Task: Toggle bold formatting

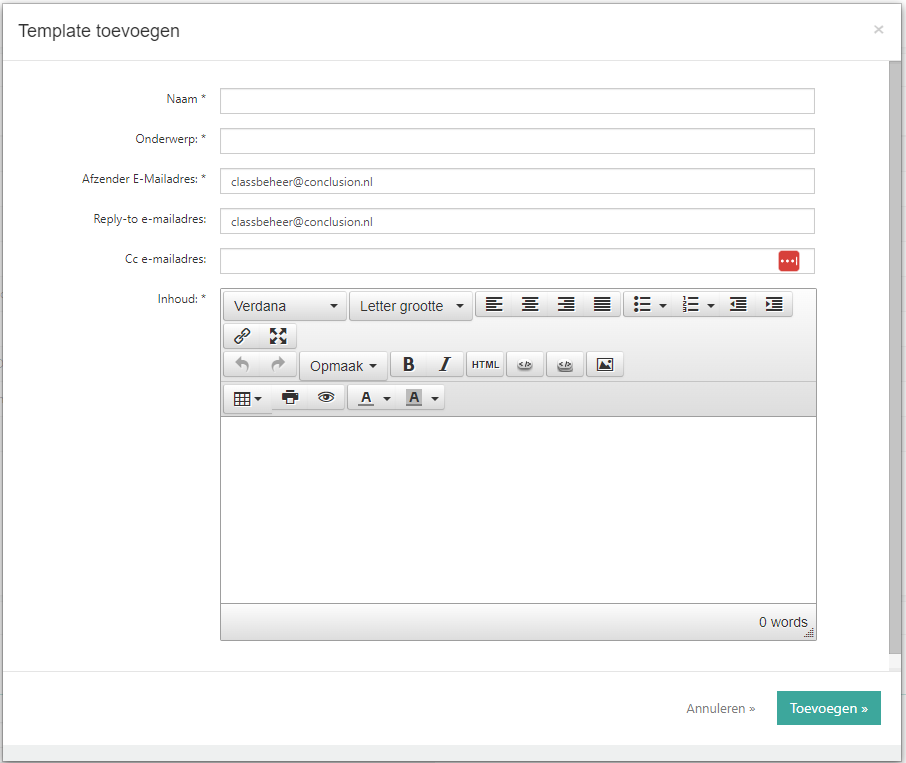Action: [x=408, y=365]
